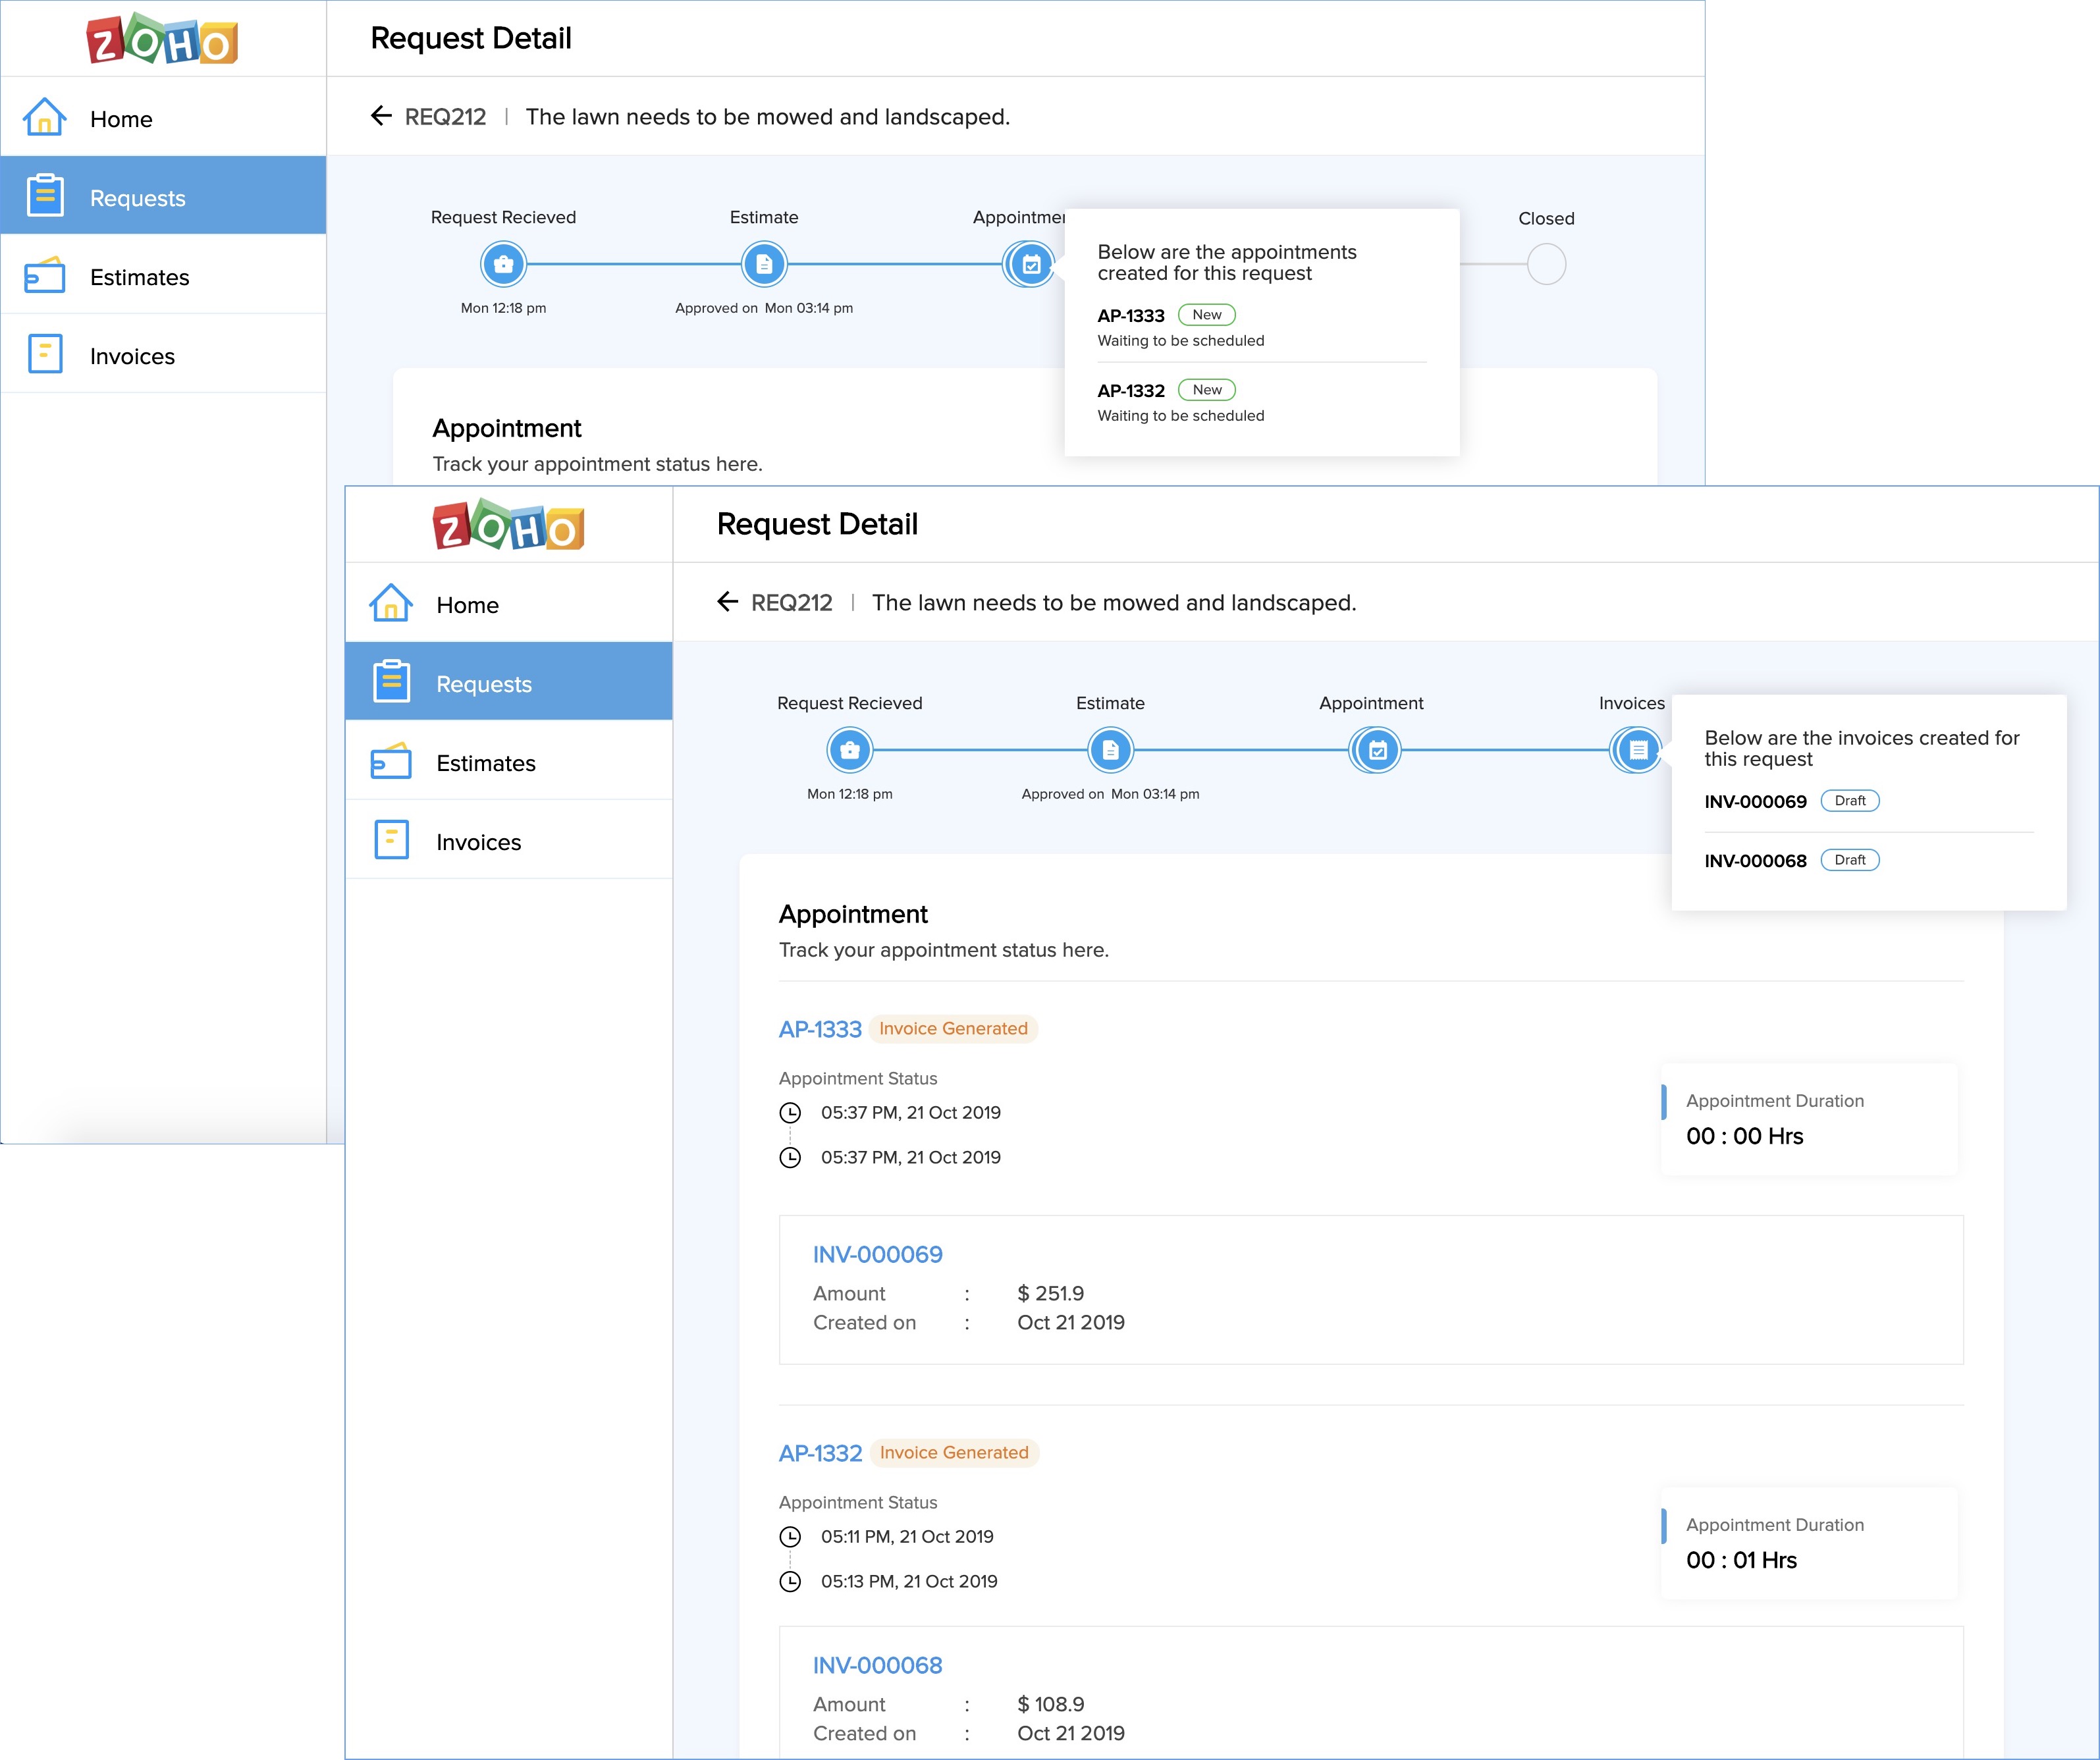
Task: Open the AP-1333 appointment link
Action: pyautogui.click(x=819, y=1029)
